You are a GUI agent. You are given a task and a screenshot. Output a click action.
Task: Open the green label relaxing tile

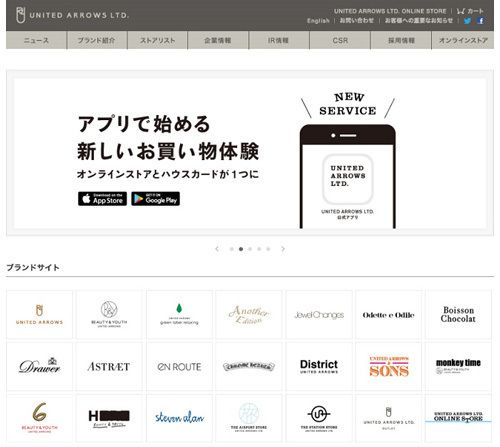179,315
